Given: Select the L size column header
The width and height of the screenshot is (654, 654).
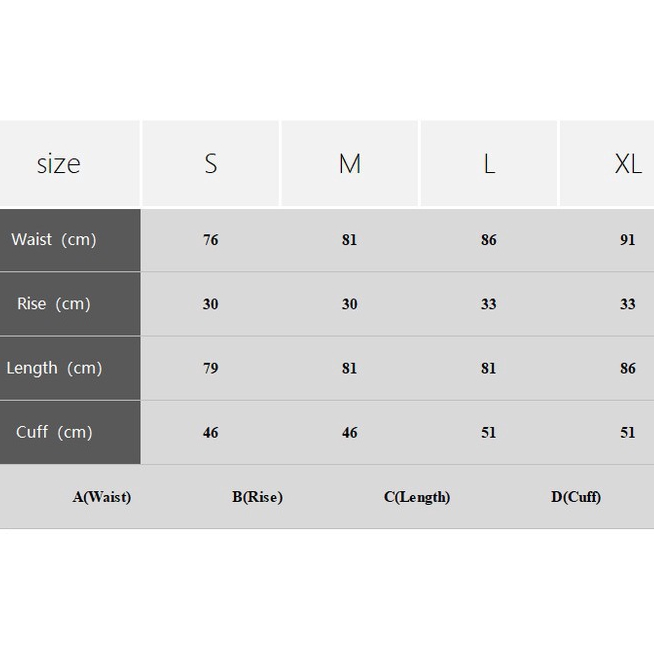Looking at the screenshot, I should 488,164.
